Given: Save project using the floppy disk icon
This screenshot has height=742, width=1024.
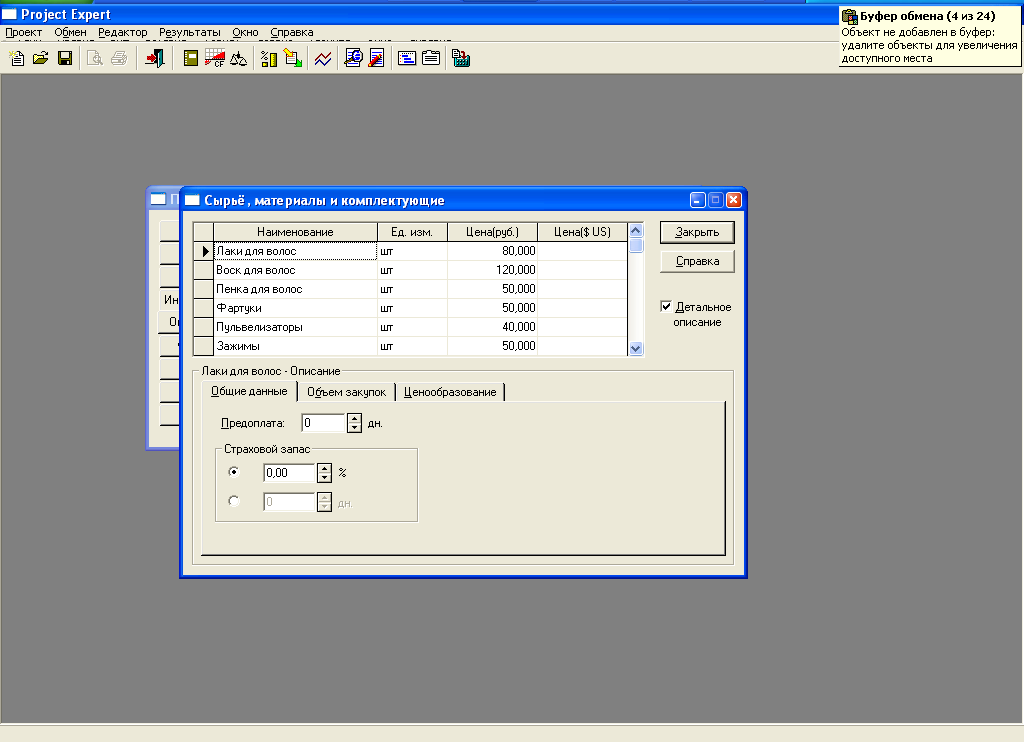Looking at the screenshot, I should tap(64, 59).
